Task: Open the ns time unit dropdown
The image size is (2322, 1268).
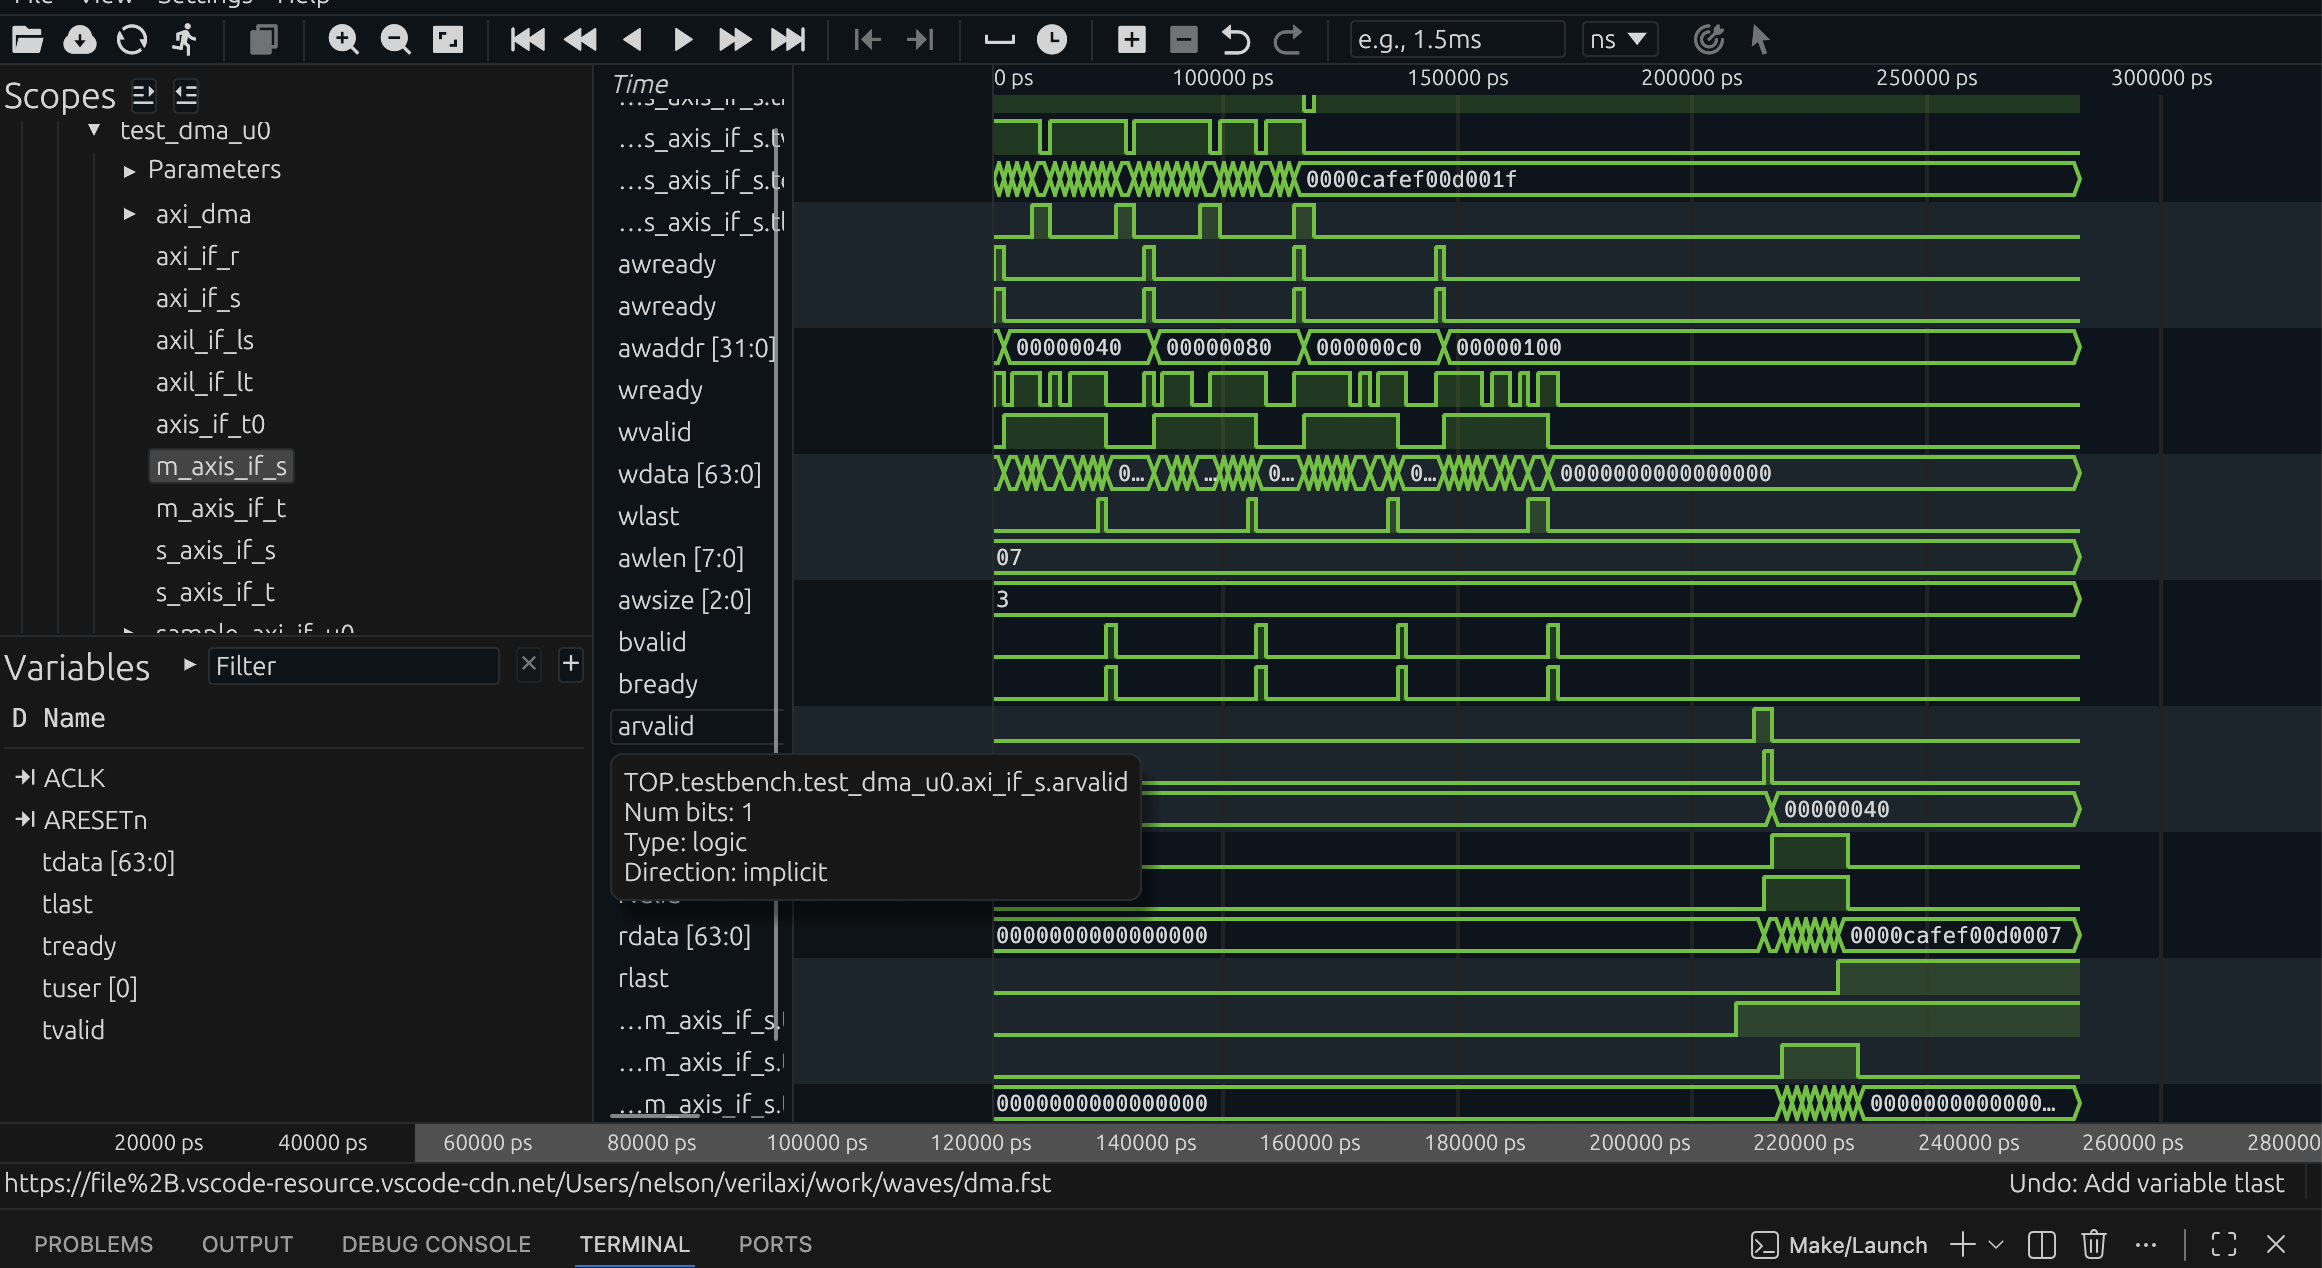Action: 1620,40
